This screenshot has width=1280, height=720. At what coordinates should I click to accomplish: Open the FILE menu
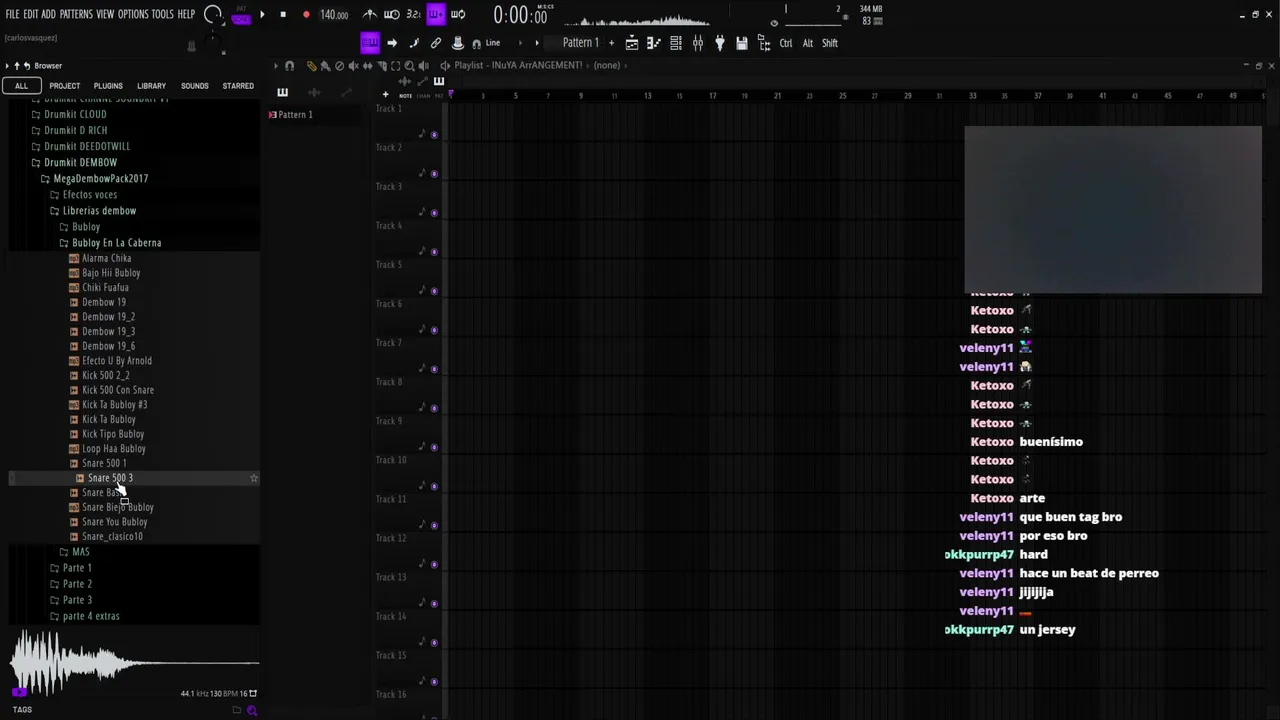12,14
